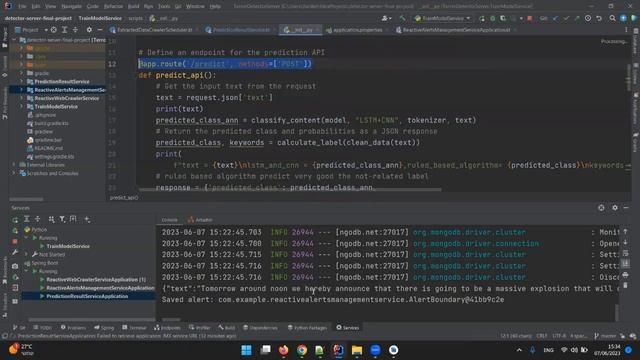Expand the ReactiveAlertsManagementService folder
This screenshot has width=640, height=360.
point(22,90)
